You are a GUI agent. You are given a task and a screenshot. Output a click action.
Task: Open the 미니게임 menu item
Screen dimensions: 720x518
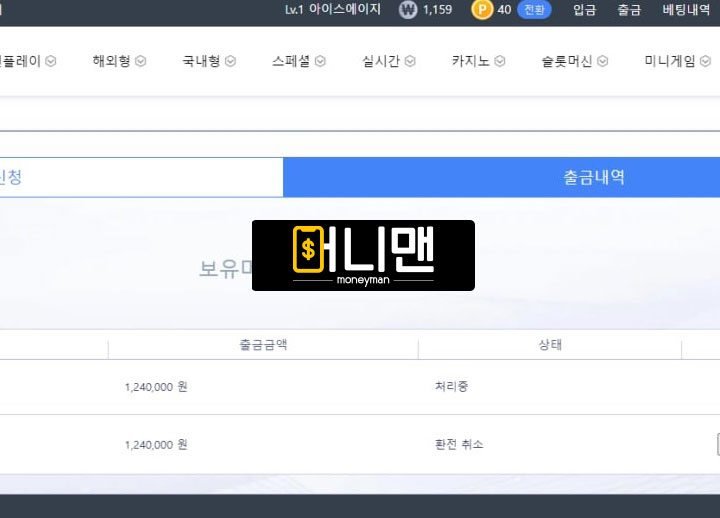pyautogui.click(x=670, y=61)
